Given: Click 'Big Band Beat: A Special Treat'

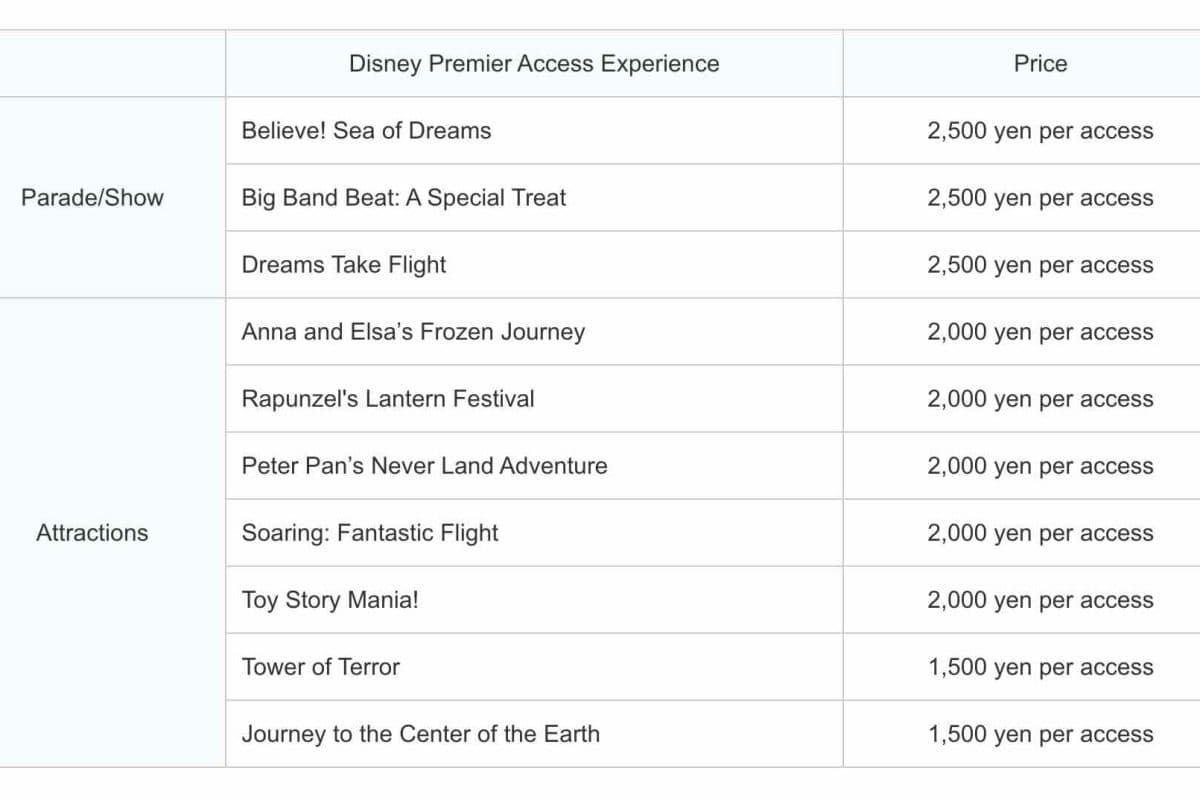Looking at the screenshot, I should (403, 198).
